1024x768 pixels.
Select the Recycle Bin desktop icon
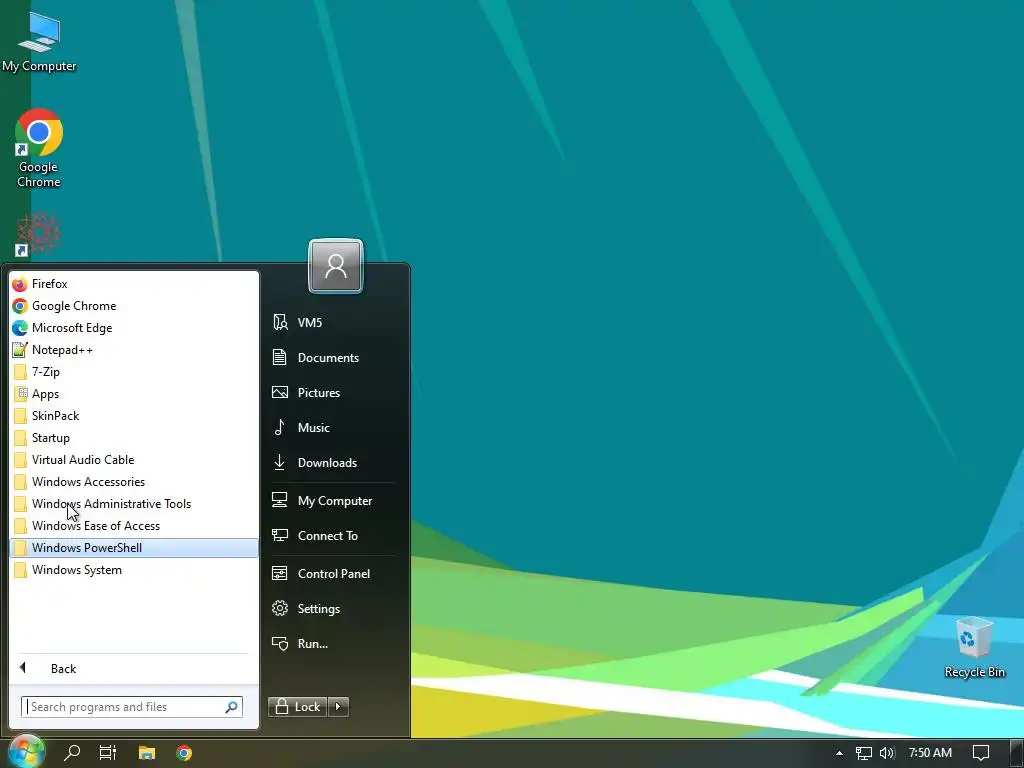click(974, 648)
